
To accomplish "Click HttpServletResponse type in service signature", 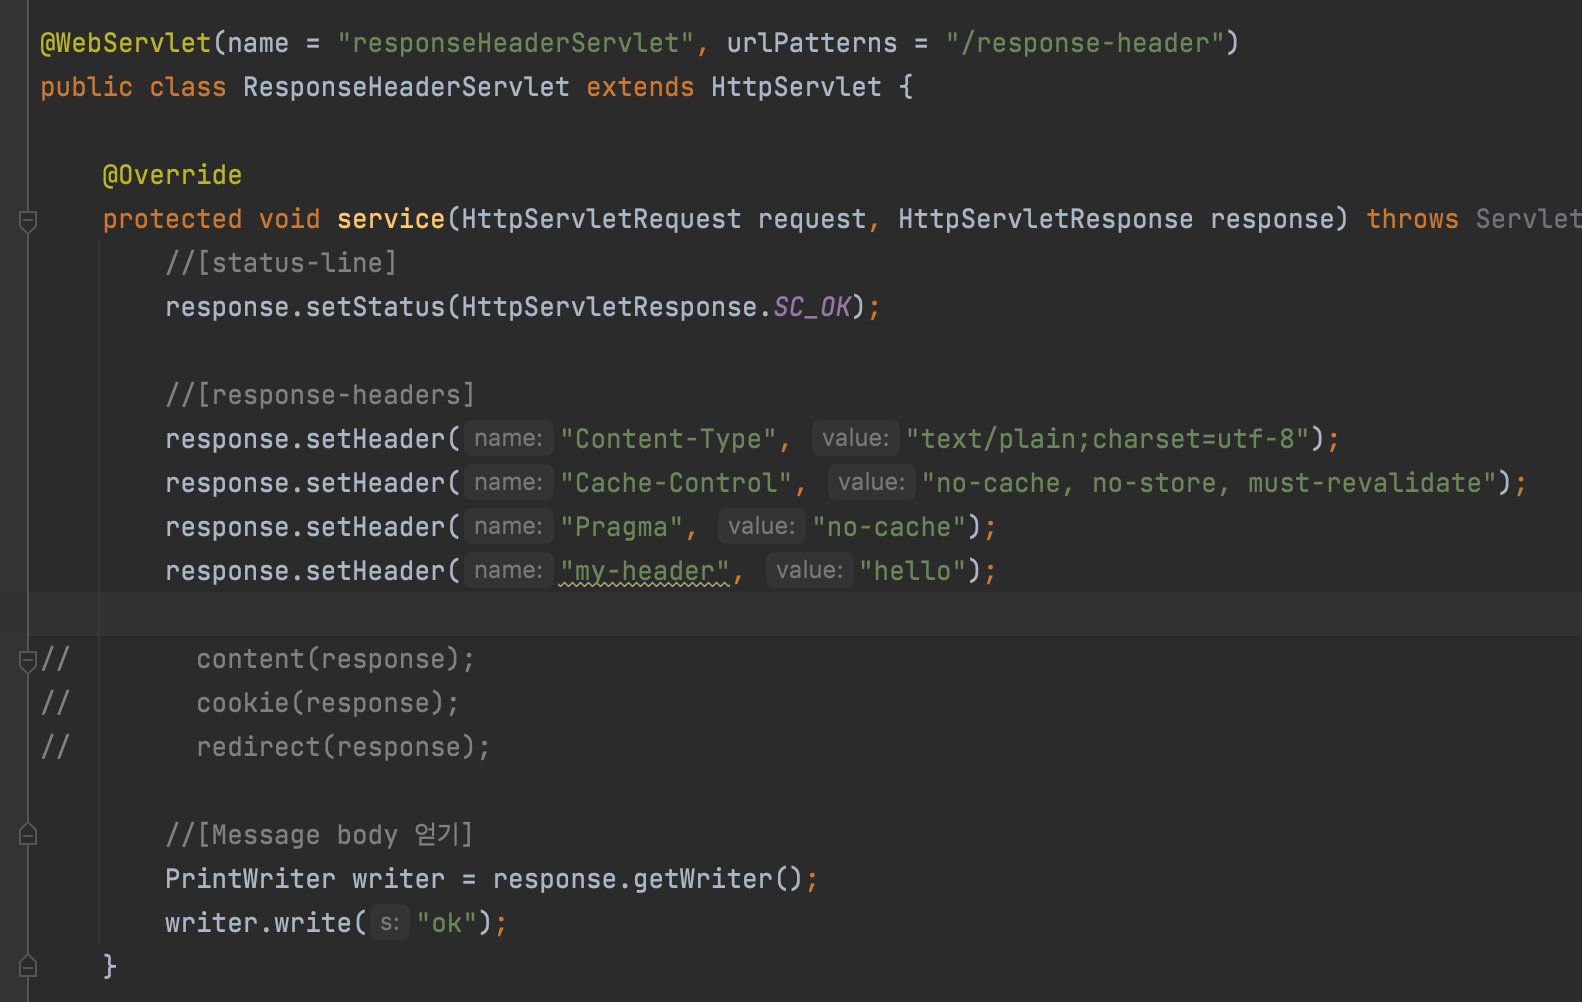I will (1045, 219).
